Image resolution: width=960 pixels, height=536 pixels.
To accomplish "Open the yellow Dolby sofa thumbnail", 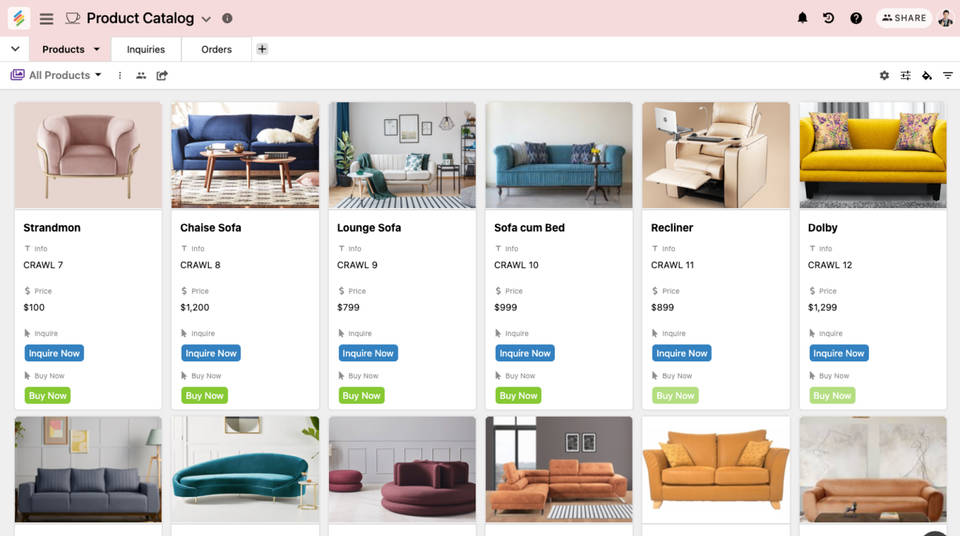I will (873, 155).
